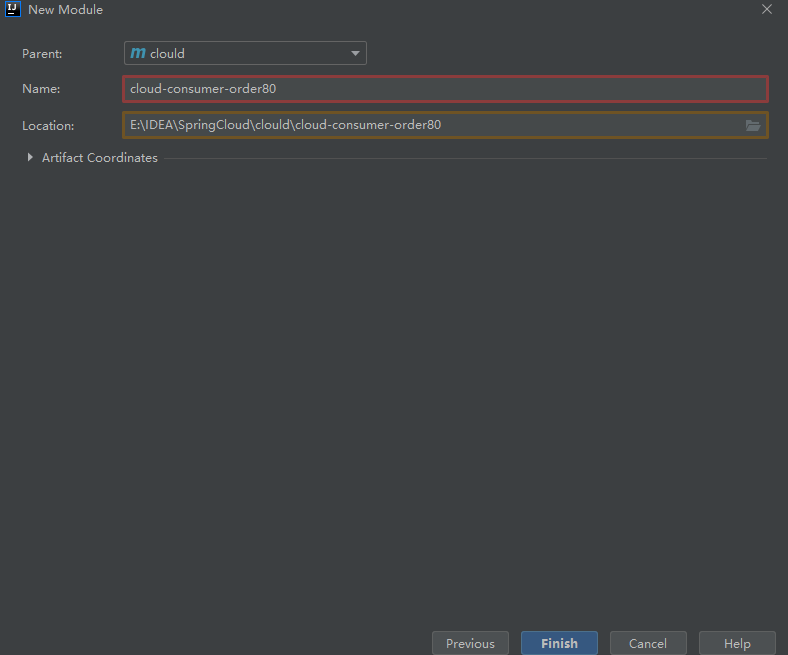This screenshot has width=788, height=655.
Task: Close the New Module window
Action: pos(767,9)
